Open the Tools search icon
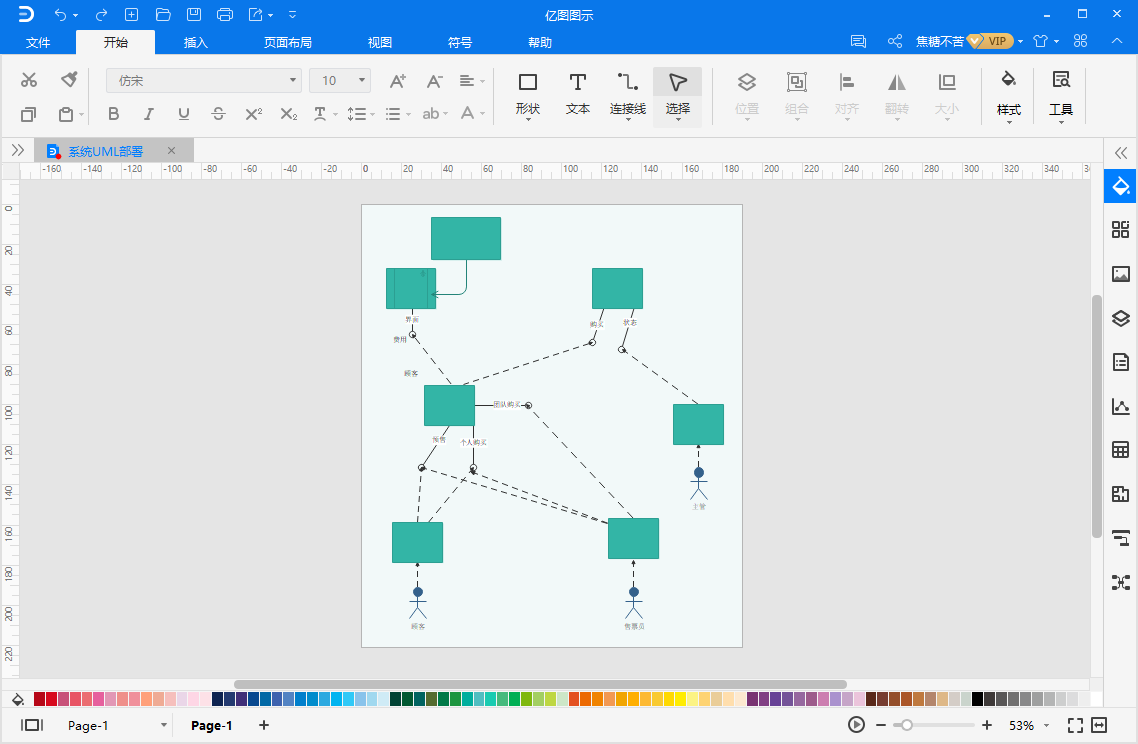This screenshot has width=1138, height=744. click(x=1061, y=96)
